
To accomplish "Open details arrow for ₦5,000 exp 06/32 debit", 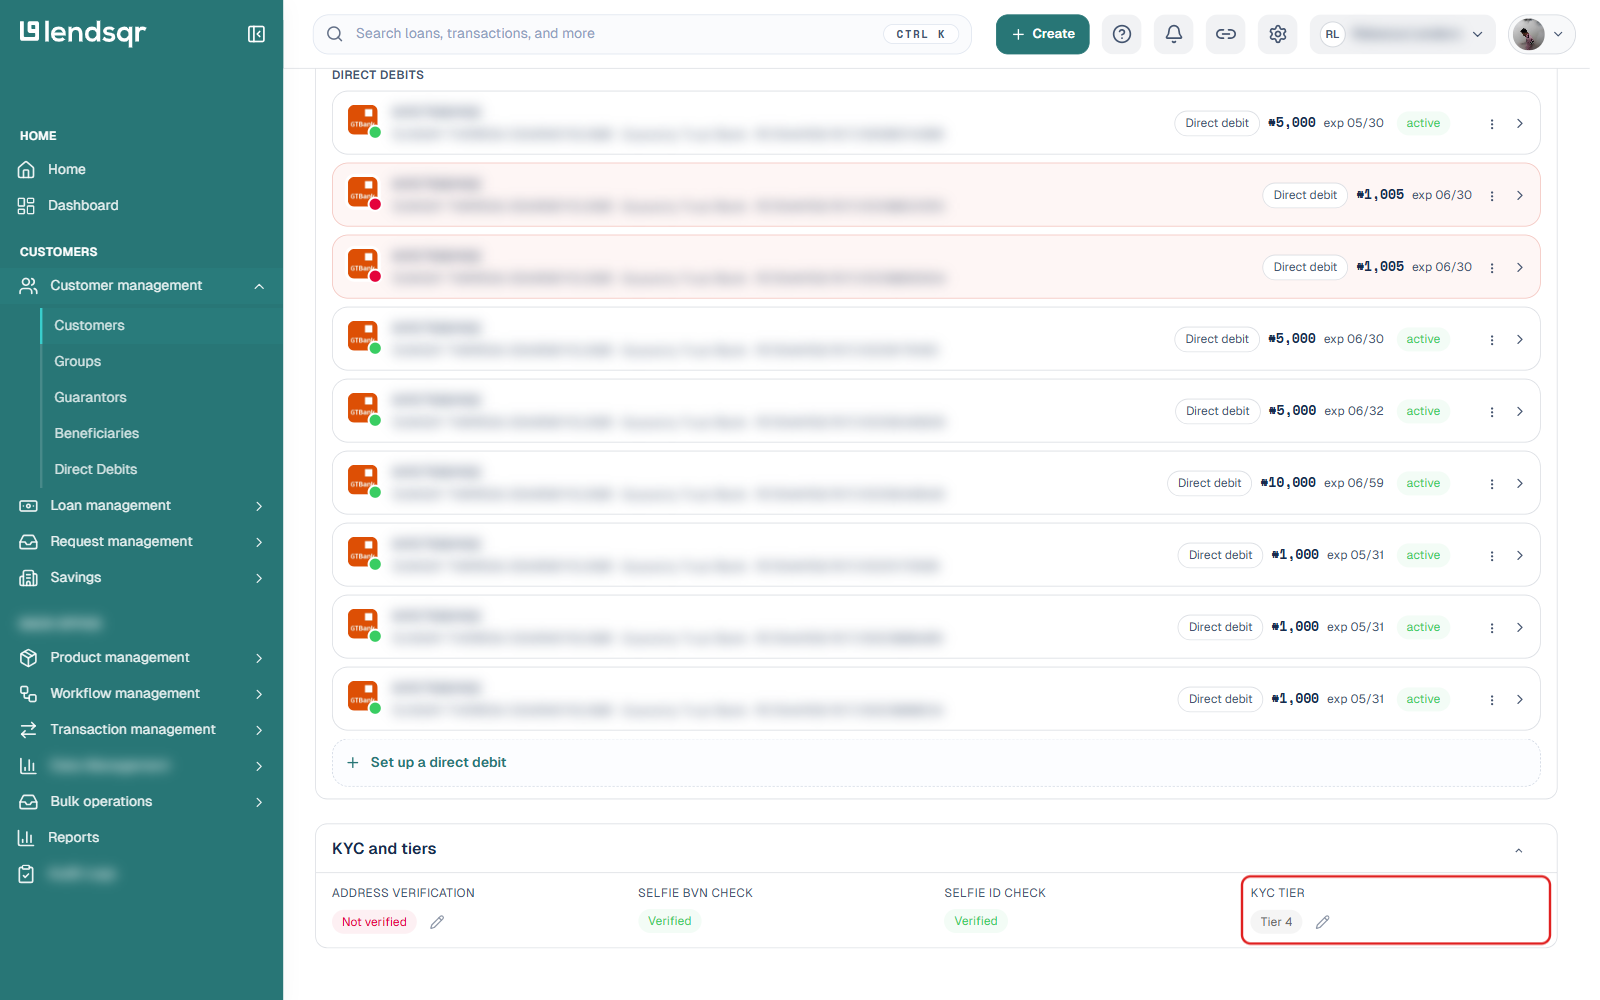I will (x=1520, y=412).
